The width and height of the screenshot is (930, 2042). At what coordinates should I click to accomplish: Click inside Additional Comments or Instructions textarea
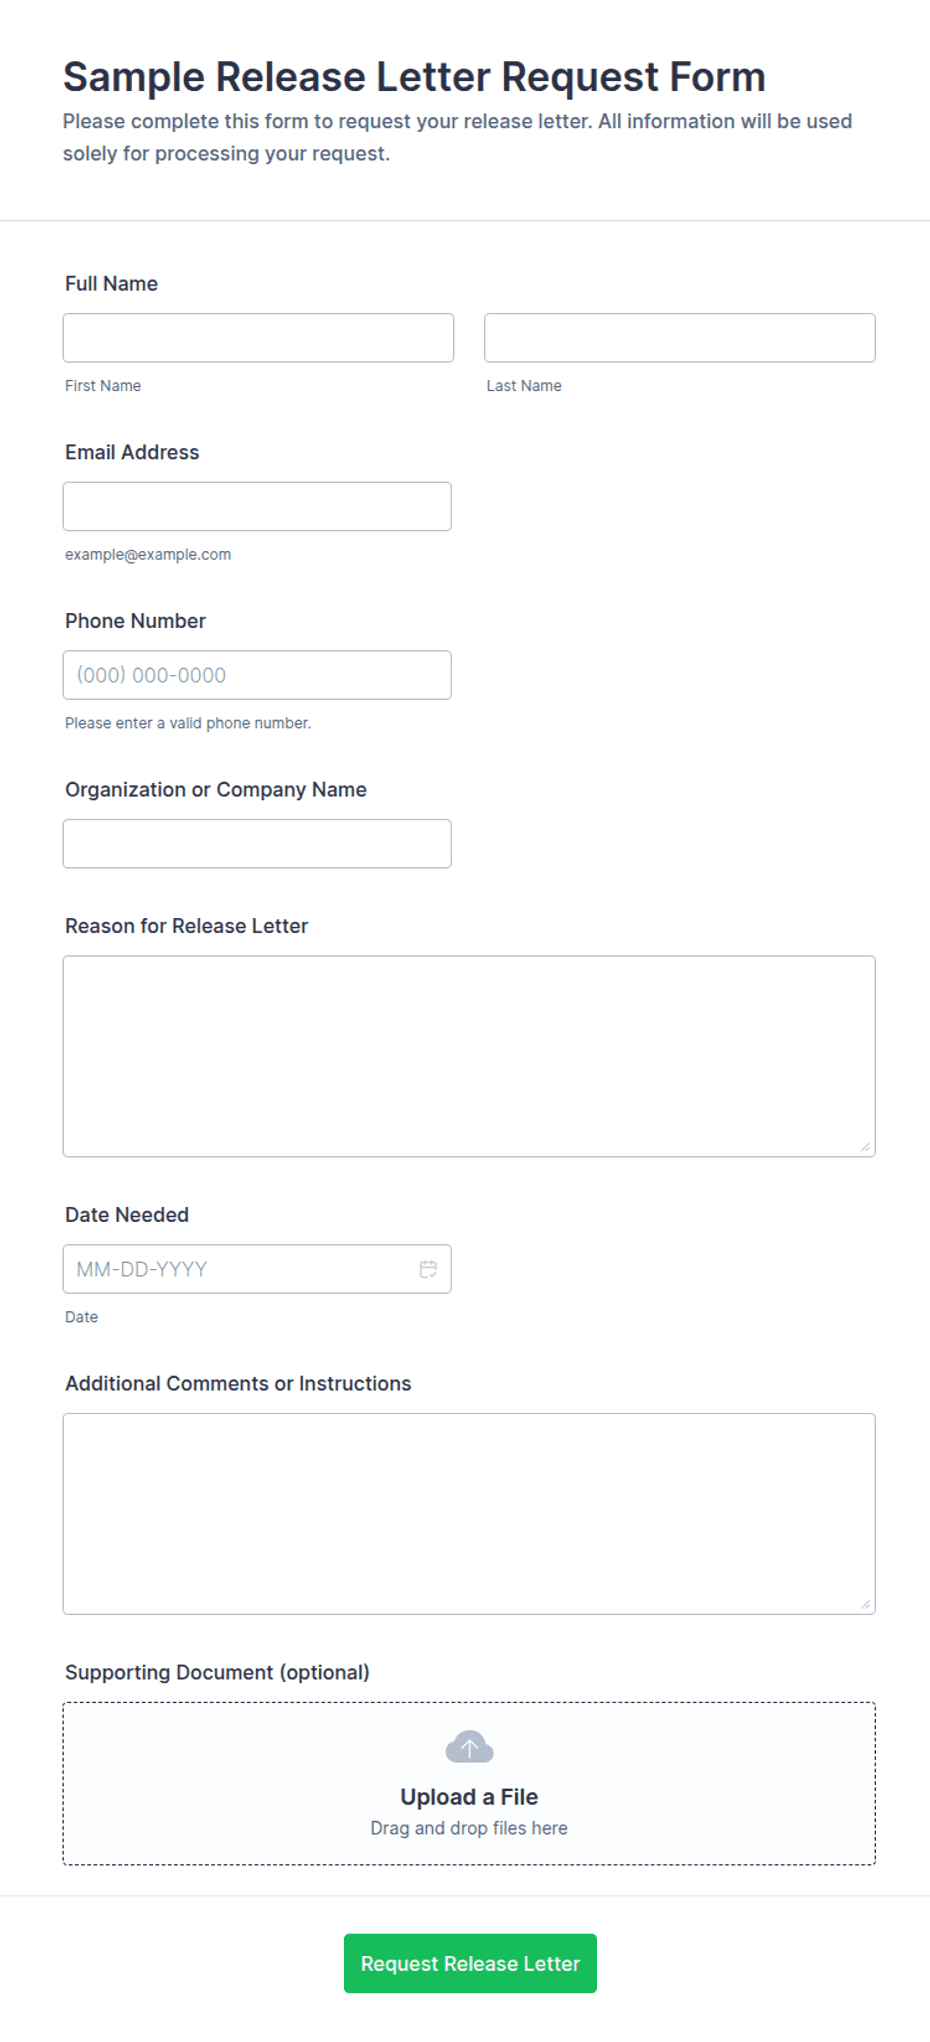469,1514
